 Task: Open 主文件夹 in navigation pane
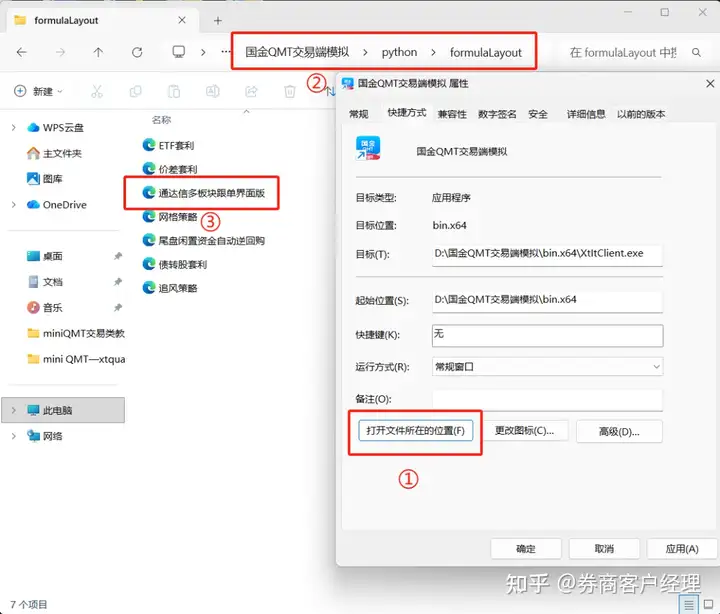click(x=54, y=153)
